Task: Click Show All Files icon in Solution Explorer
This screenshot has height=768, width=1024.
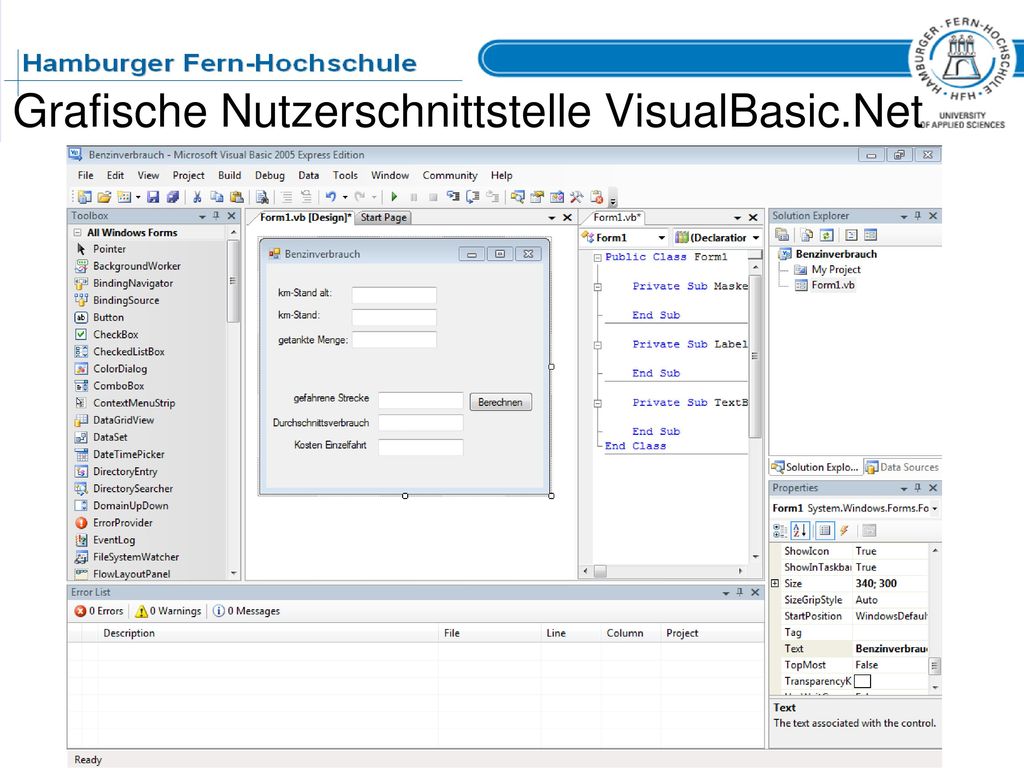Action: tap(807, 235)
